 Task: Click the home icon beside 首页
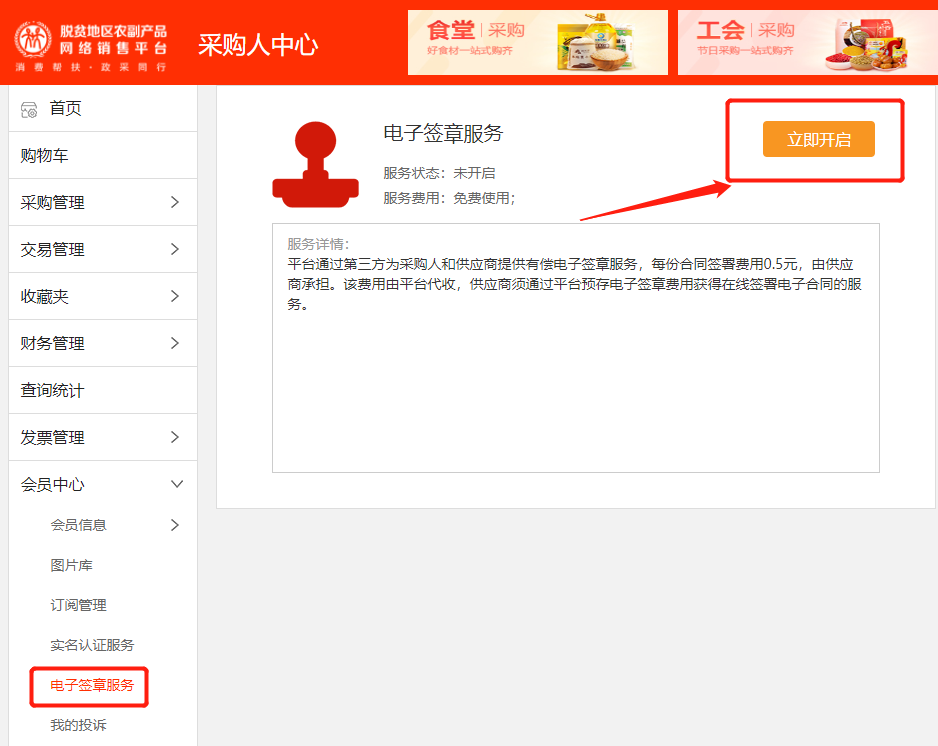pyautogui.click(x=29, y=109)
